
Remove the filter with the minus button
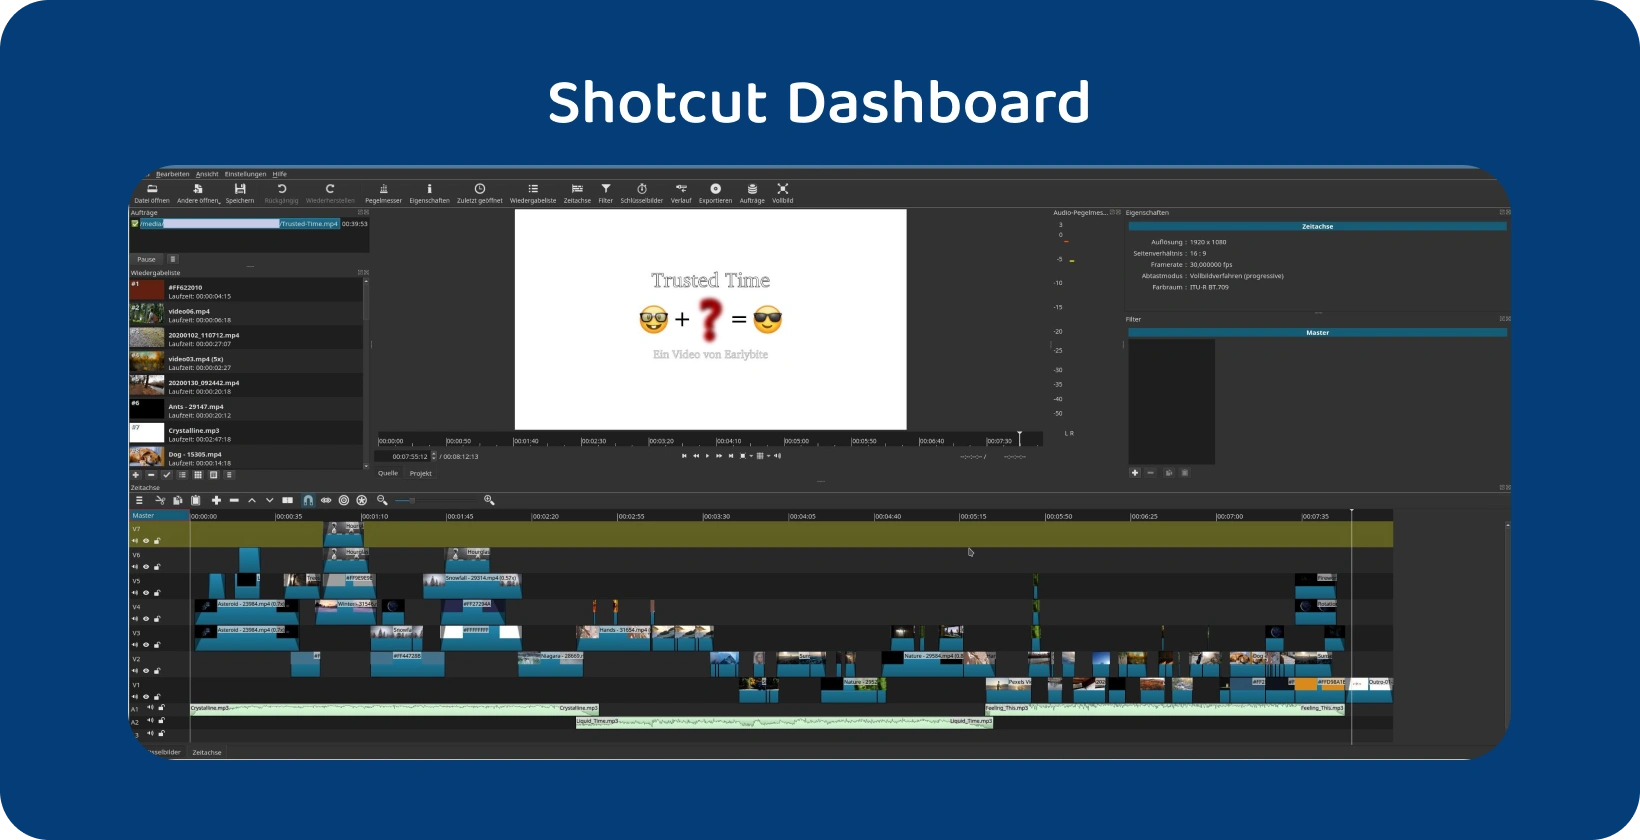coord(1151,473)
